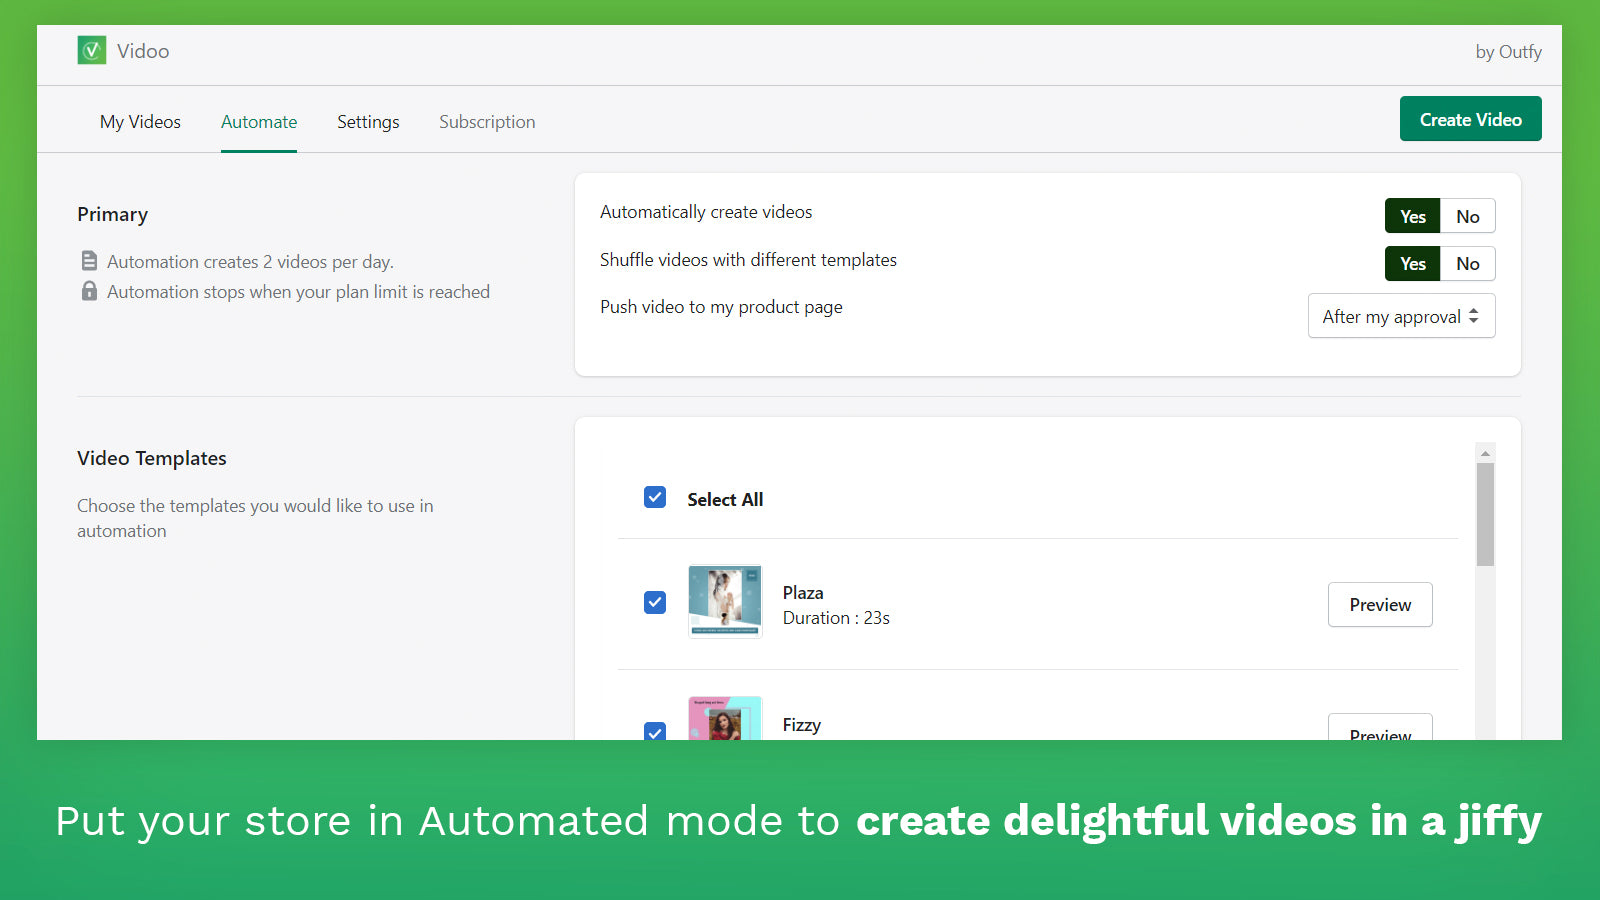Preview the Plaza template
Screen dimensions: 1600x900
1380,604
